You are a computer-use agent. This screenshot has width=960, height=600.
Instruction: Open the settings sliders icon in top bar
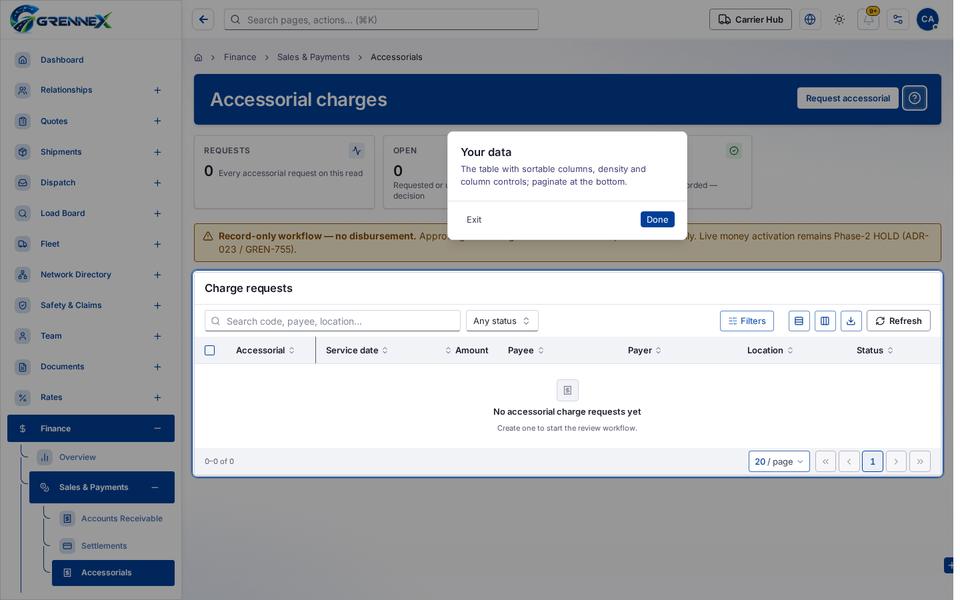pos(898,20)
